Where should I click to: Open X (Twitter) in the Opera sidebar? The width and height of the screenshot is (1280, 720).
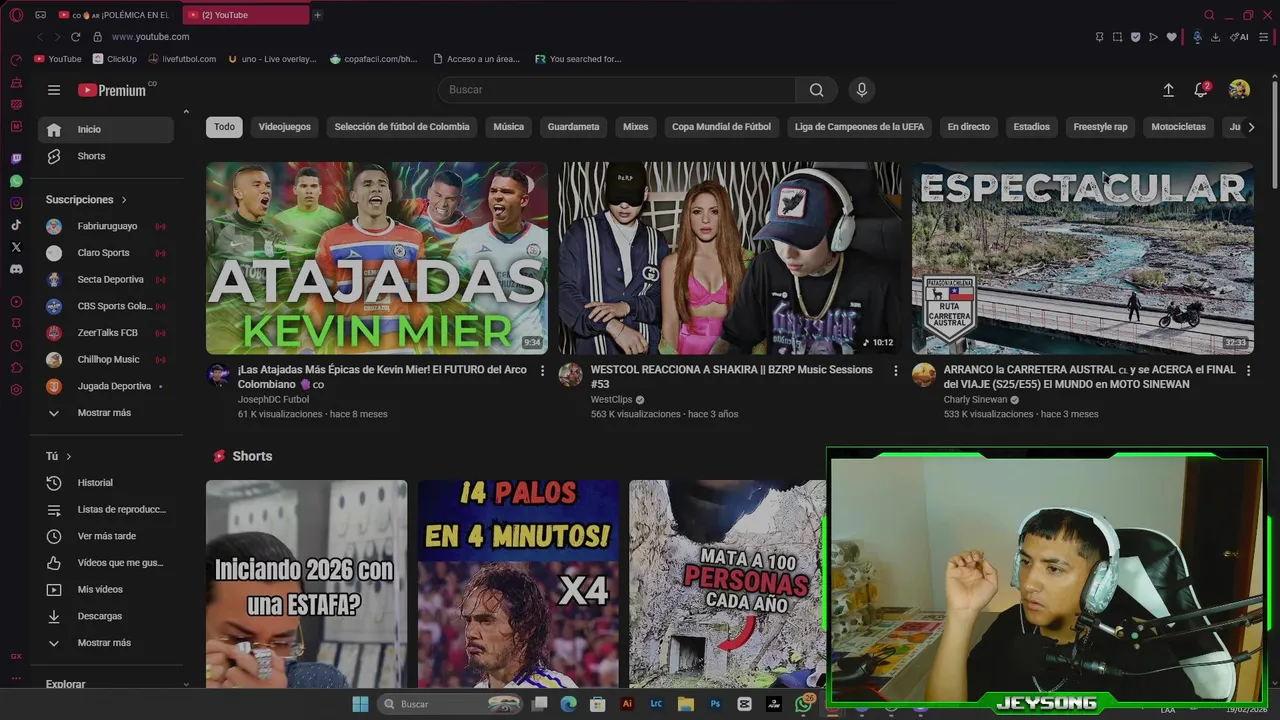(x=16, y=247)
